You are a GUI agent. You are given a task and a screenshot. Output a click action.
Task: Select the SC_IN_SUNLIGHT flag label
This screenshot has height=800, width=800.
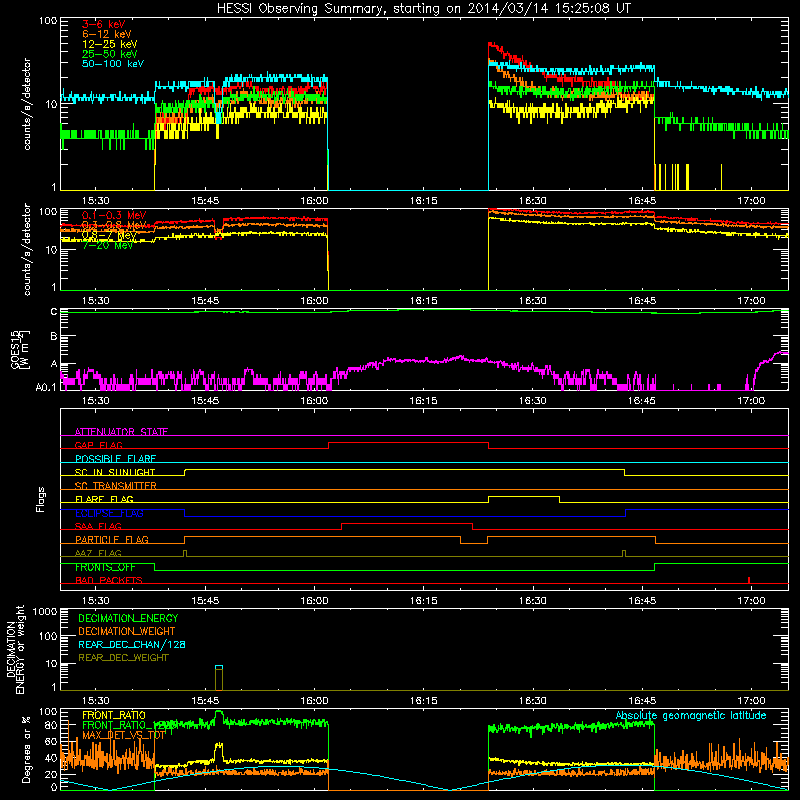click(115, 472)
